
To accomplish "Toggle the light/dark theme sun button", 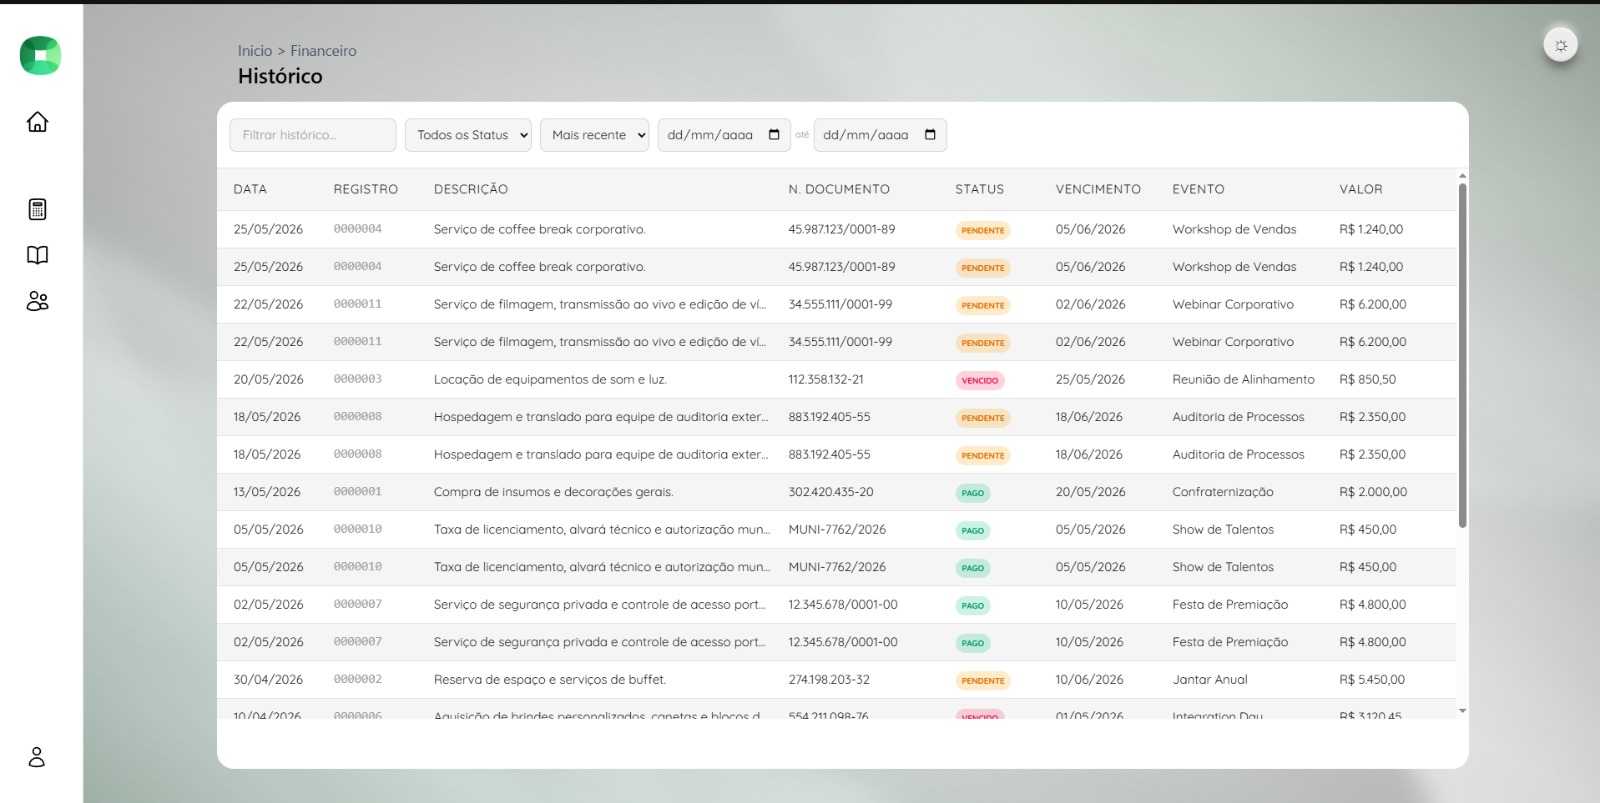I will (1560, 45).
